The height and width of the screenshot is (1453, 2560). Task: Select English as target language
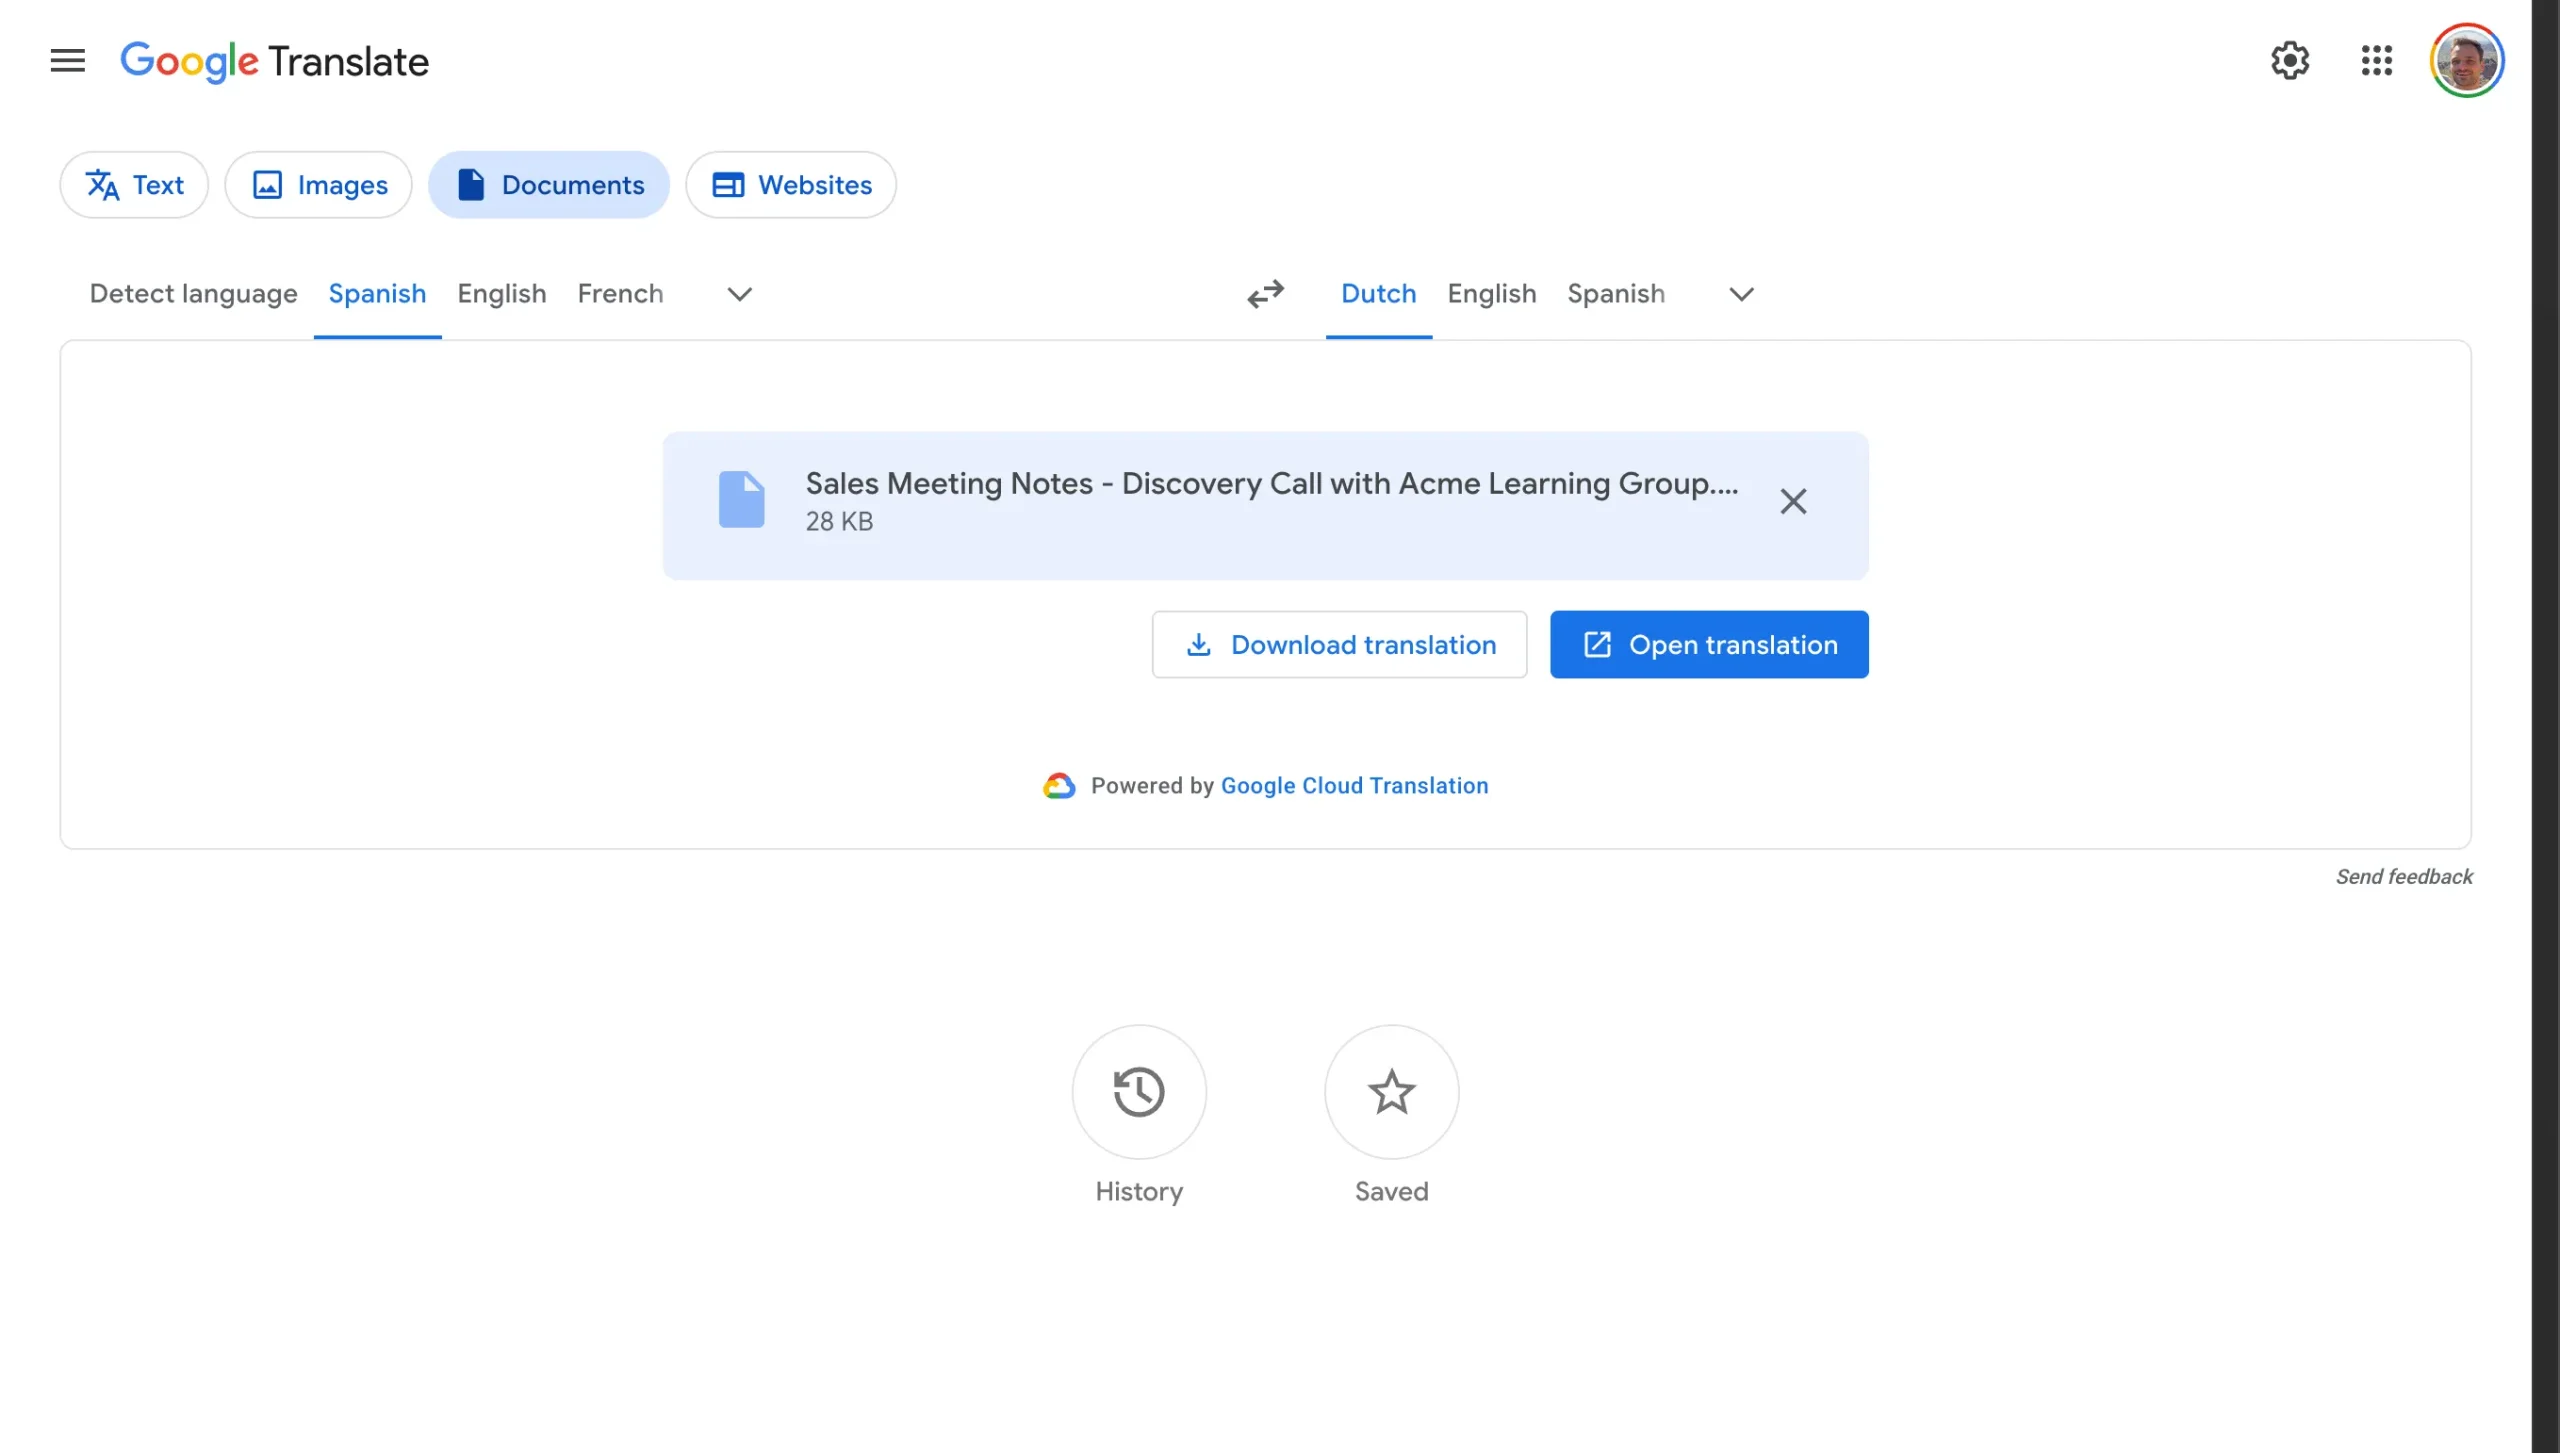[x=1491, y=294]
